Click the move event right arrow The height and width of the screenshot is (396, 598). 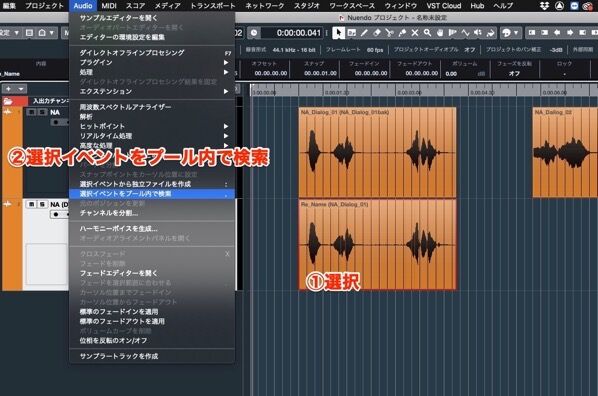coord(570,33)
